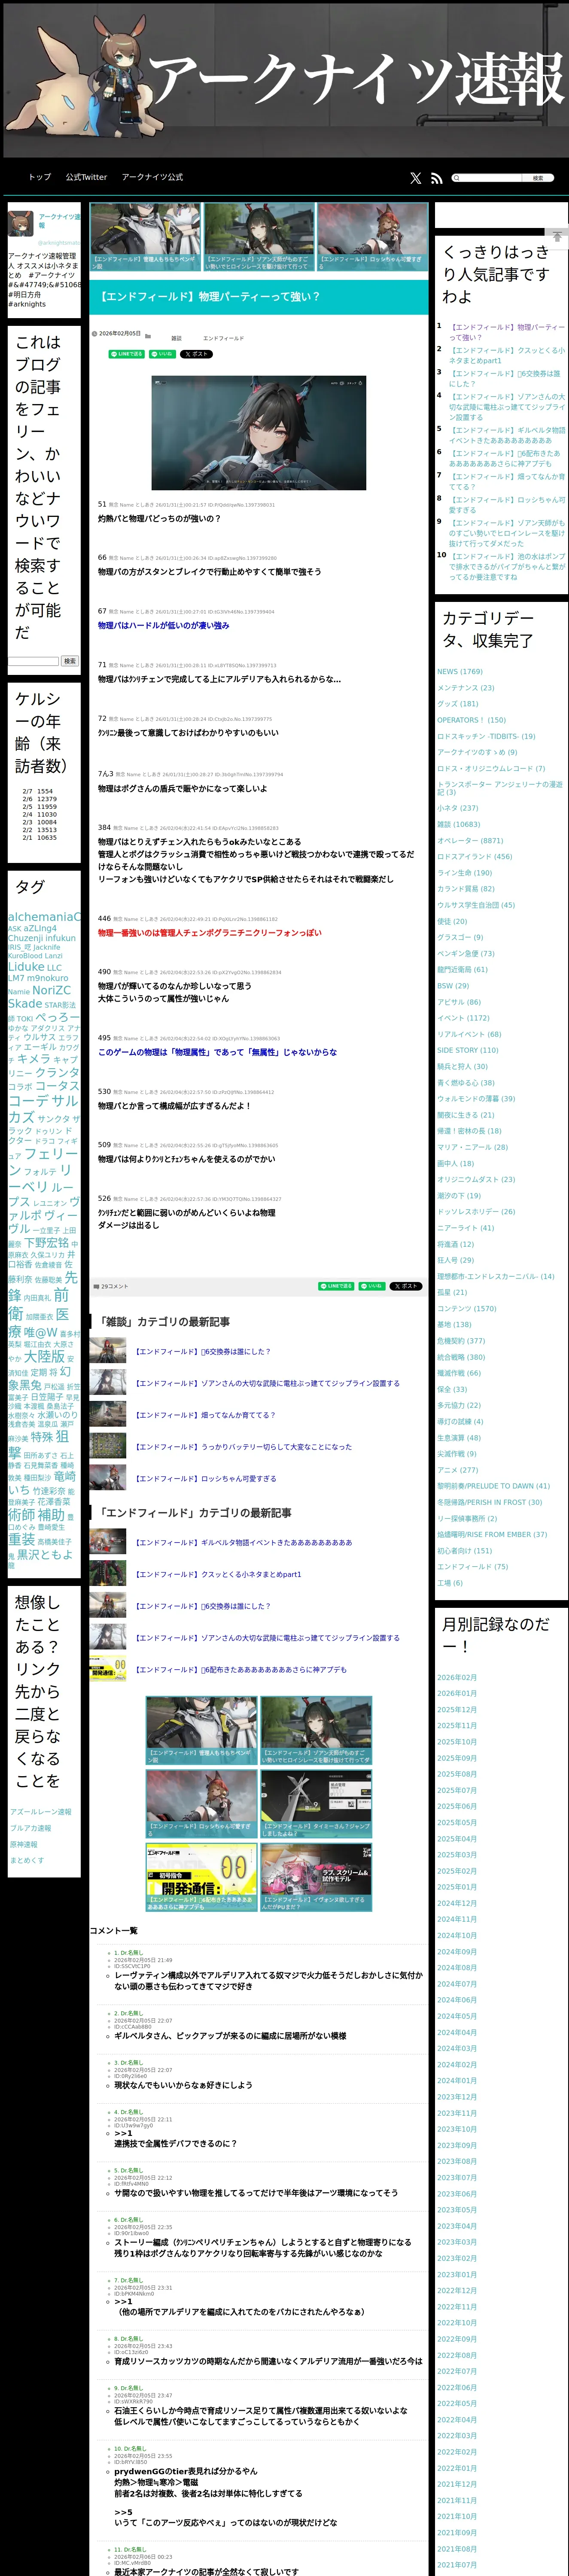Open the オペレーター (8871) category
The image size is (569, 2576).
tap(470, 840)
